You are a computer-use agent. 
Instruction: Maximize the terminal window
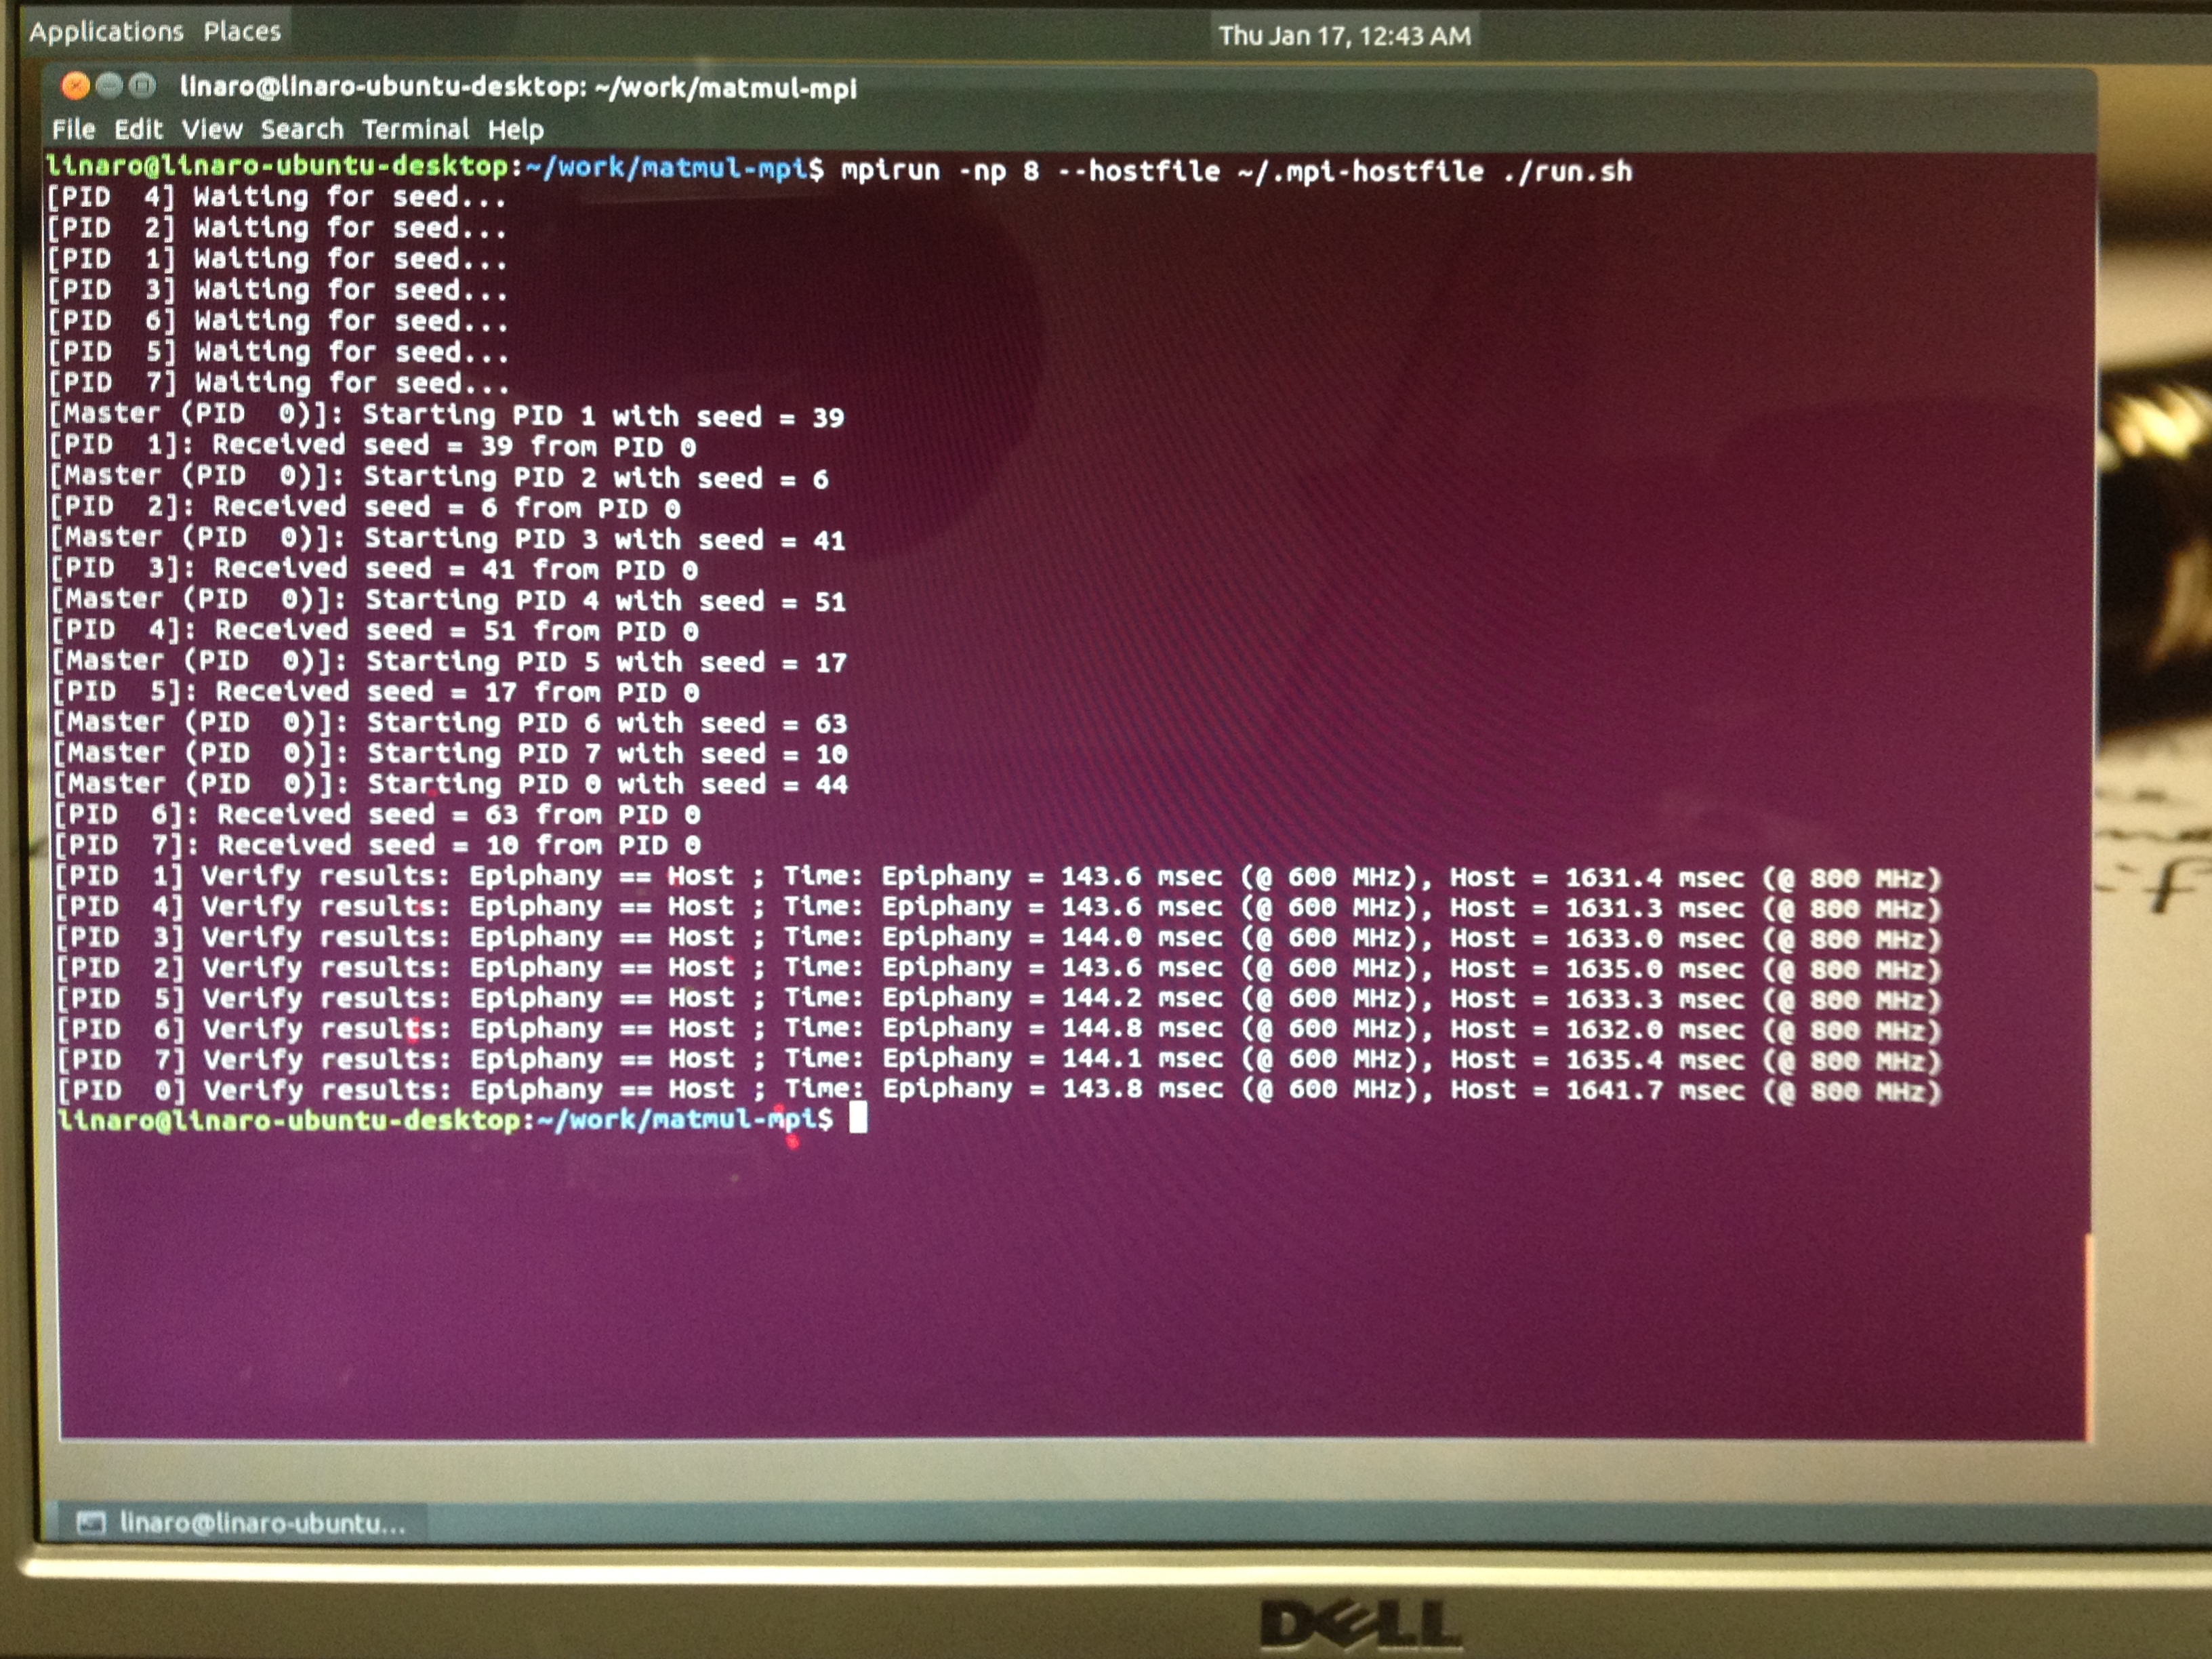pyautogui.click(x=143, y=86)
